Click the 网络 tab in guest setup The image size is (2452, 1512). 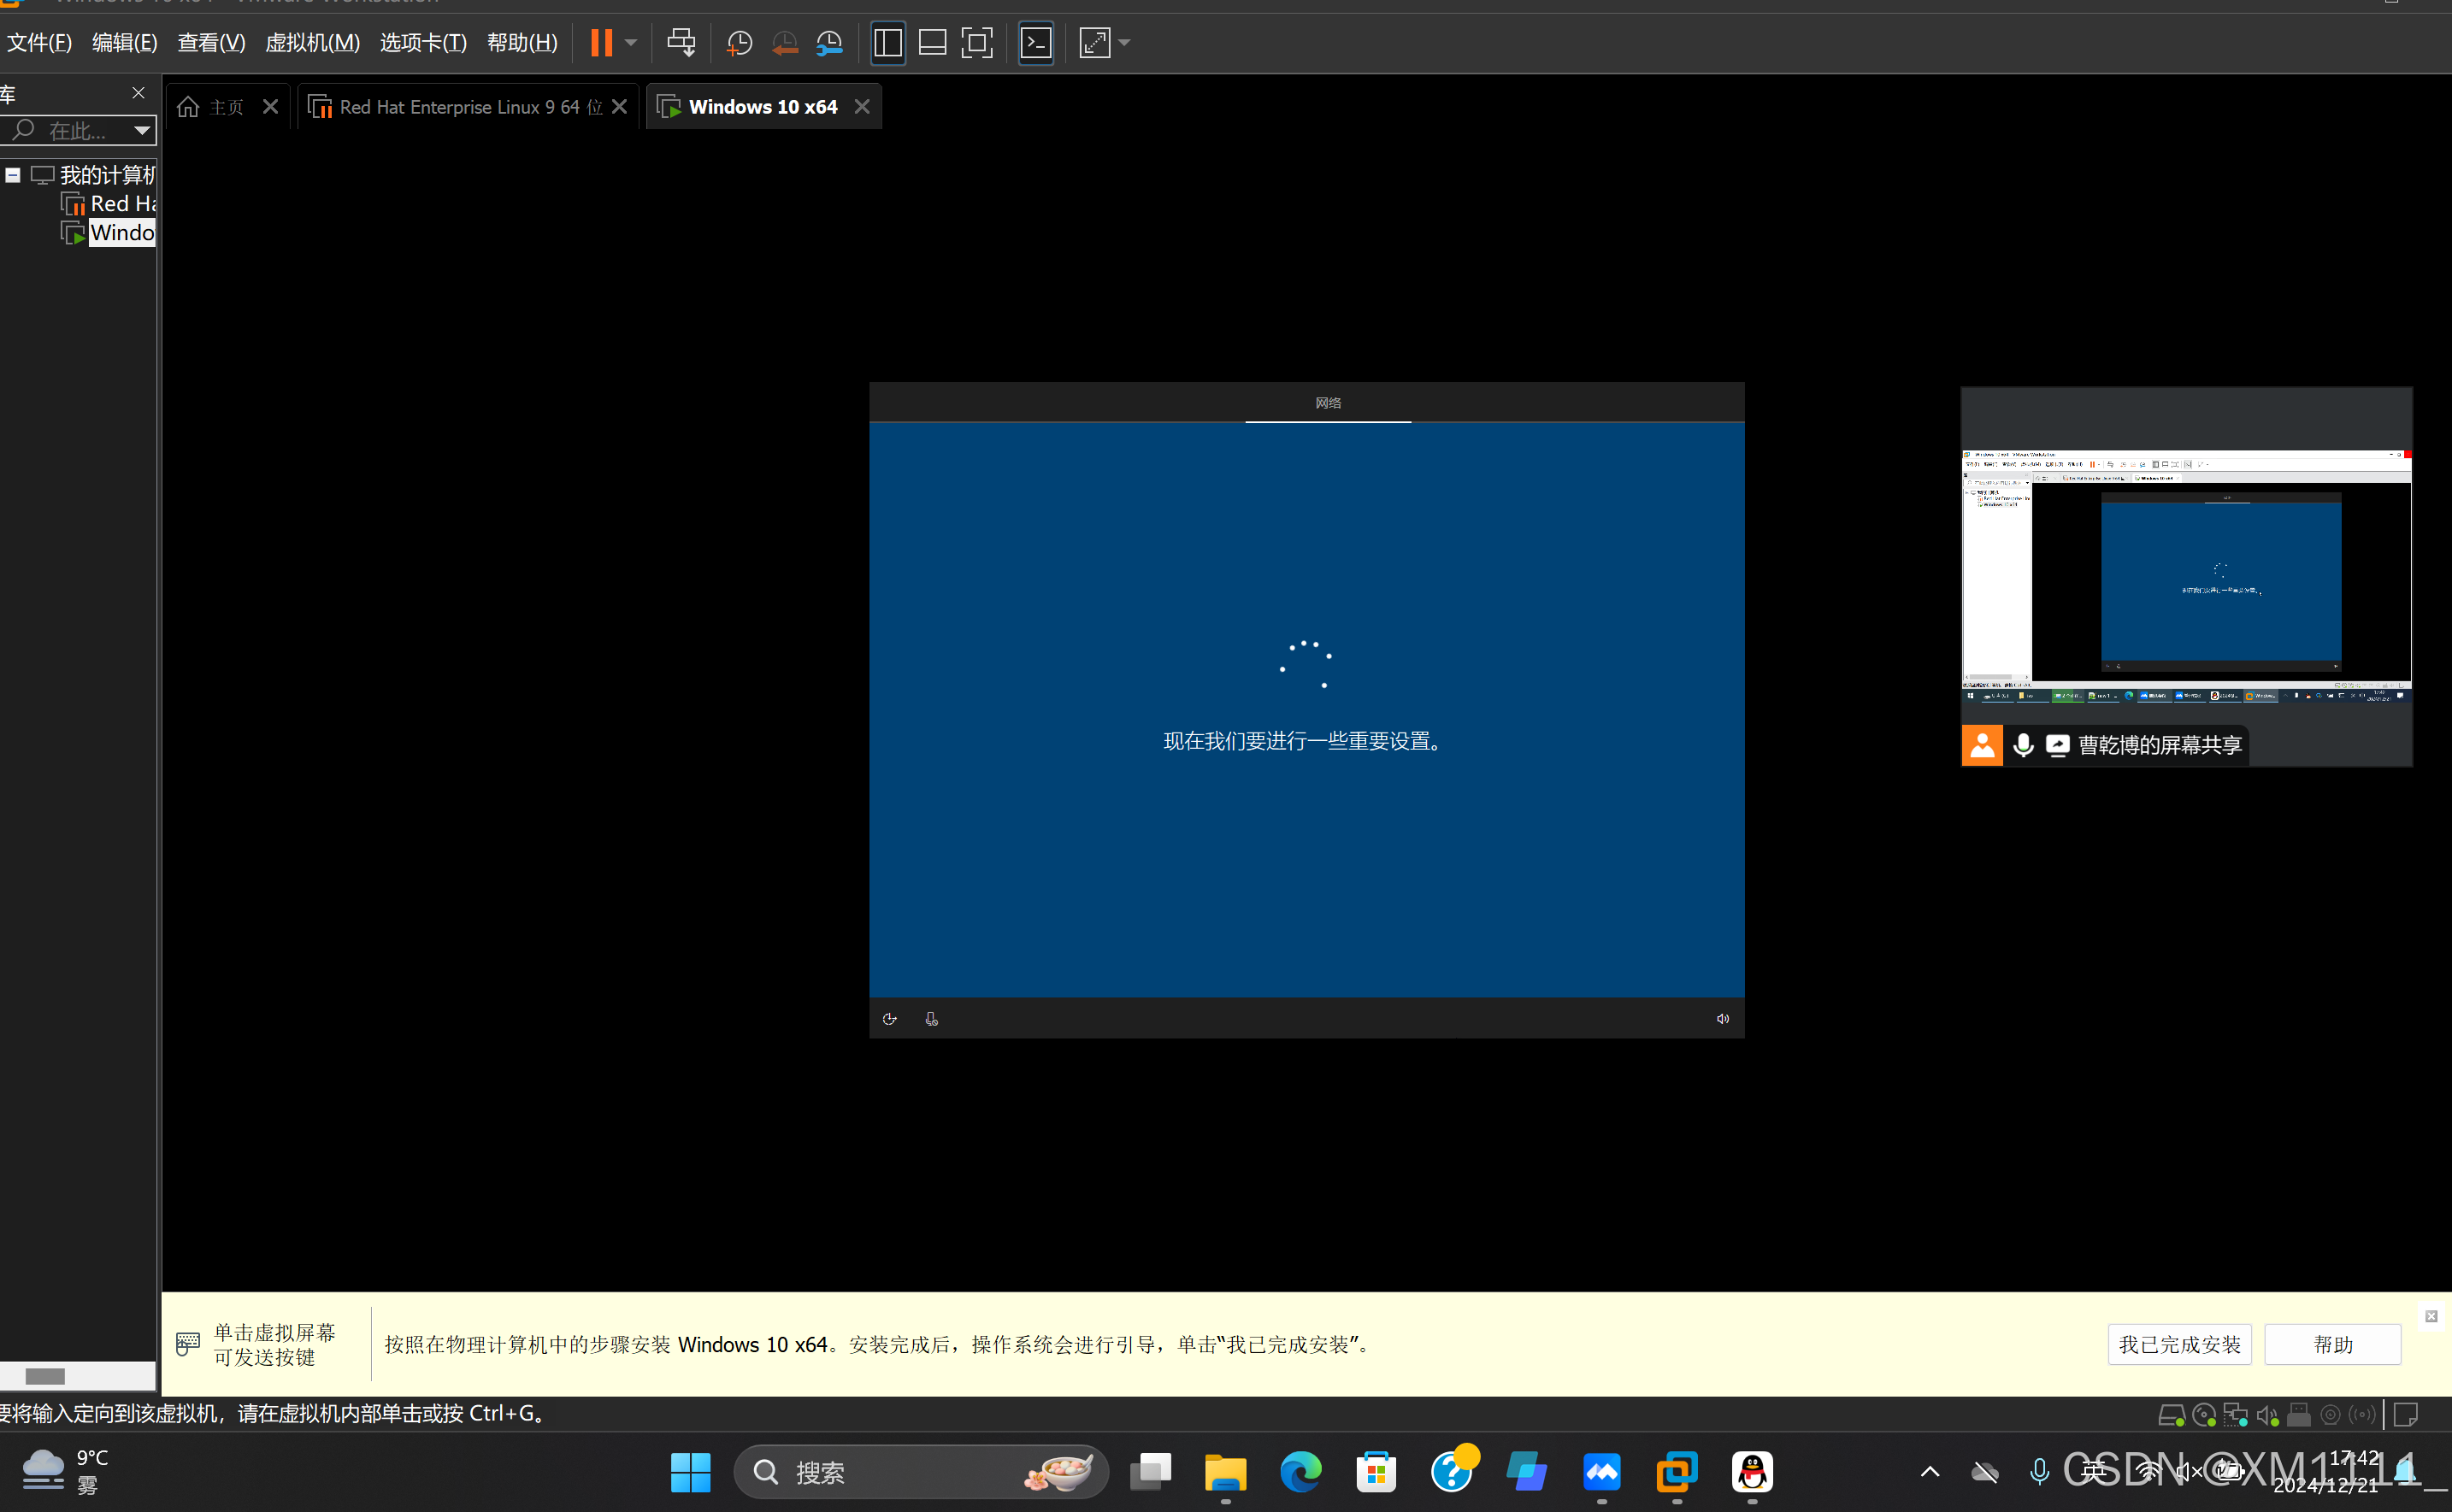coord(1328,403)
